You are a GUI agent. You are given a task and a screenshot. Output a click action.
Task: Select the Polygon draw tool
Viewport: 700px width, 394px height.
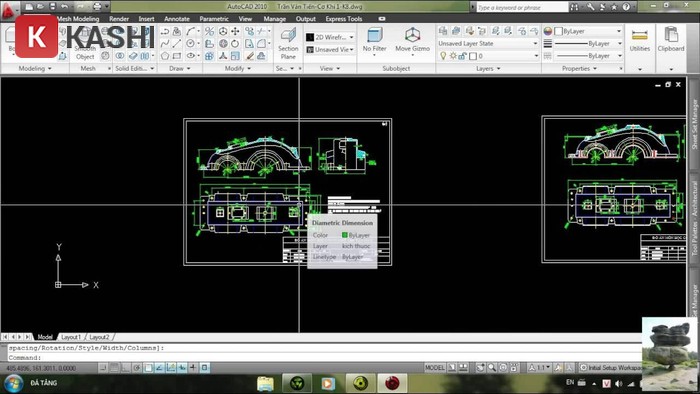pyautogui.click(x=165, y=56)
